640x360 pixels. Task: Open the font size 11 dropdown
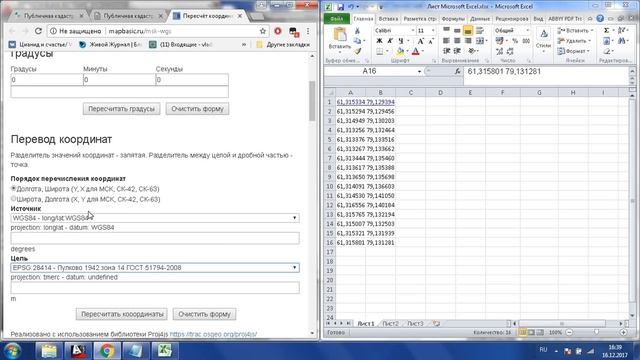click(x=433, y=31)
